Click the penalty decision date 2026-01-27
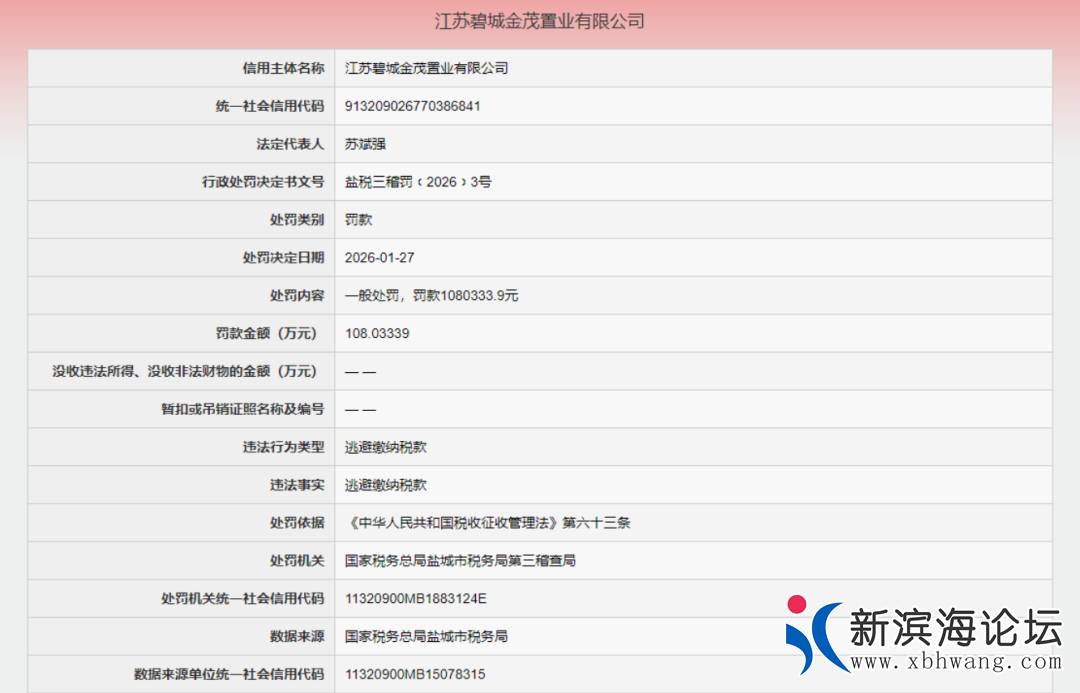 [379, 257]
